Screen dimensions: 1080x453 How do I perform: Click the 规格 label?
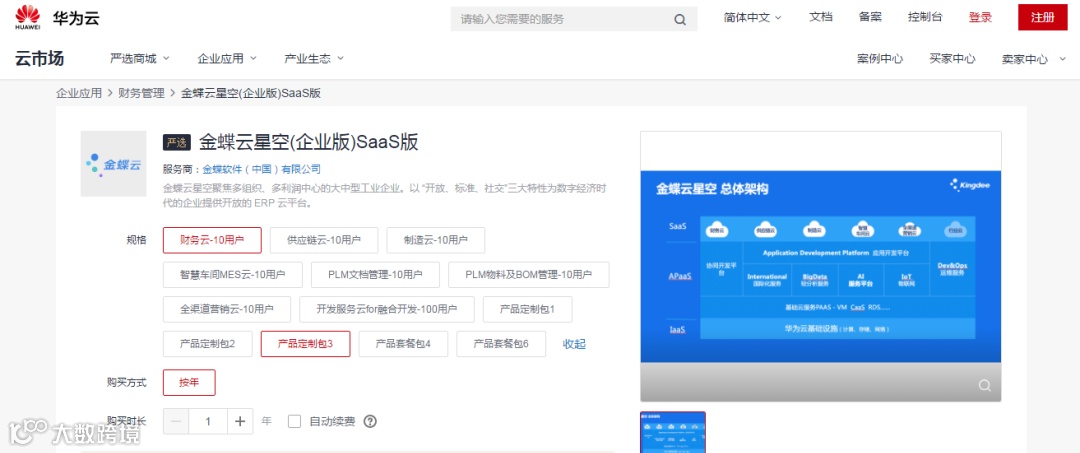tap(136, 240)
